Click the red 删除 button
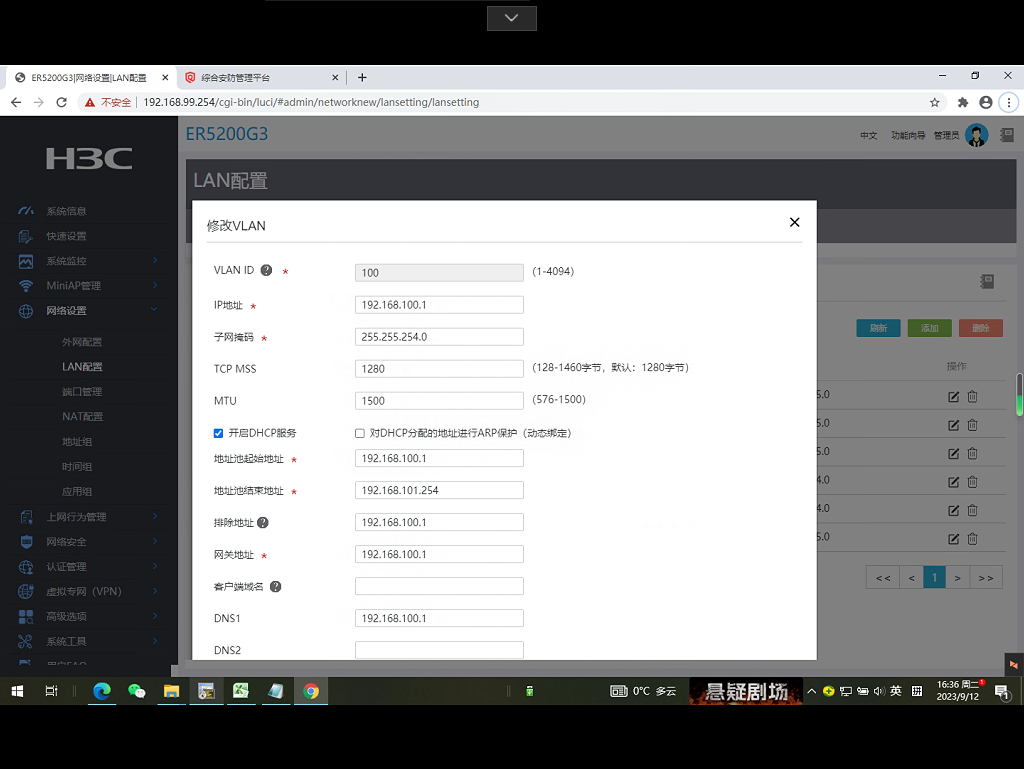 point(980,328)
